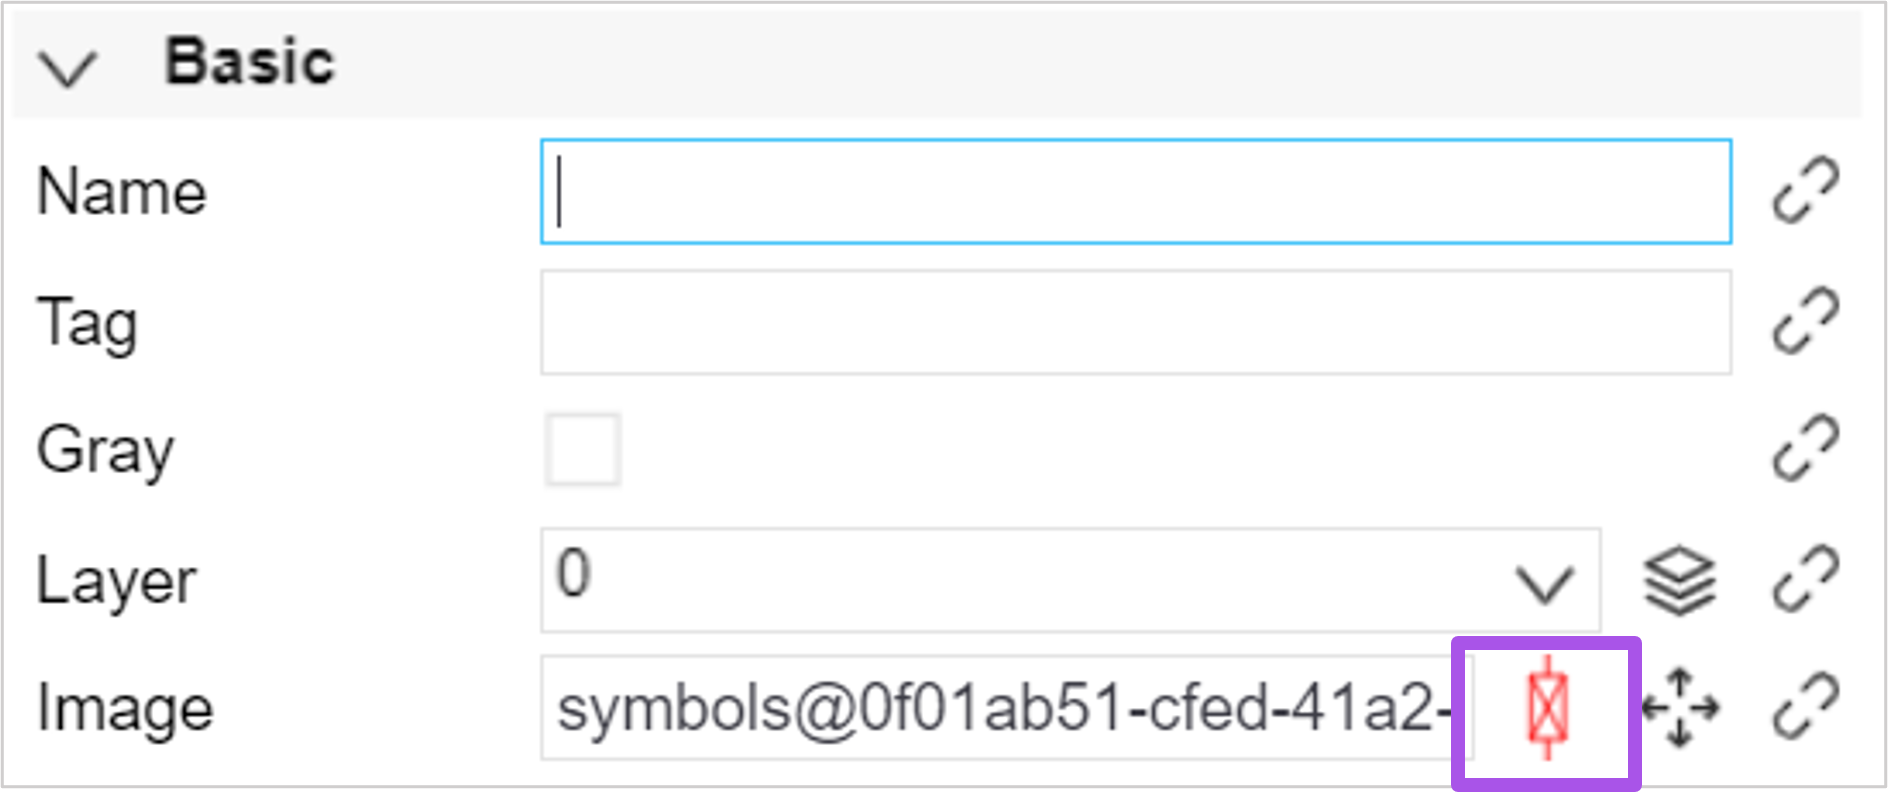Click the Gray property label
The image size is (1888, 792).
[105, 451]
